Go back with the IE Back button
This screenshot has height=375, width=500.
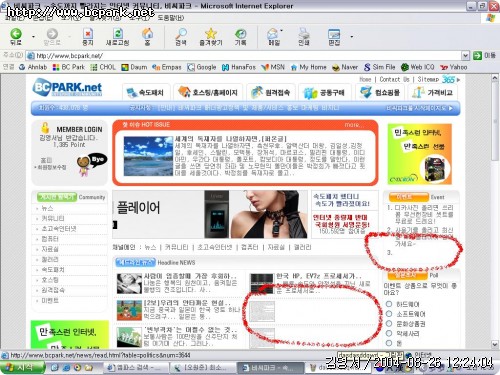click(x=16, y=36)
